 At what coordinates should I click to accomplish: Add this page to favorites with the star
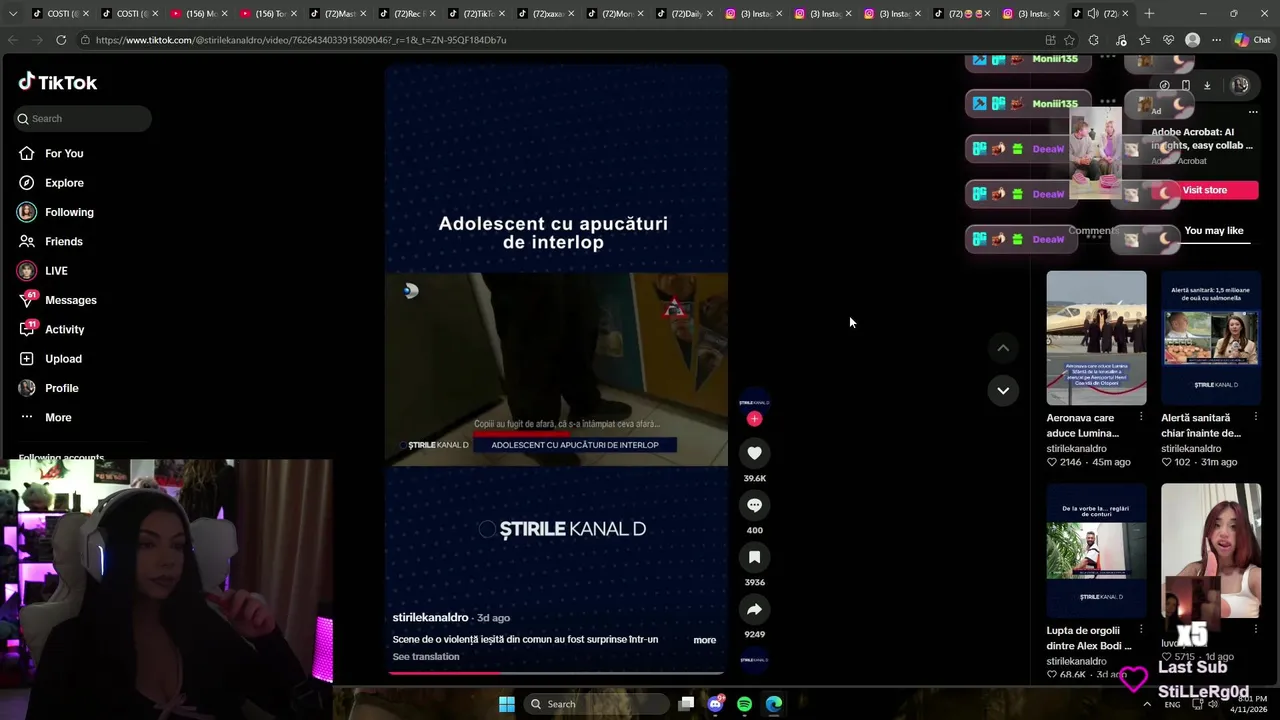click(x=1070, y=40)
